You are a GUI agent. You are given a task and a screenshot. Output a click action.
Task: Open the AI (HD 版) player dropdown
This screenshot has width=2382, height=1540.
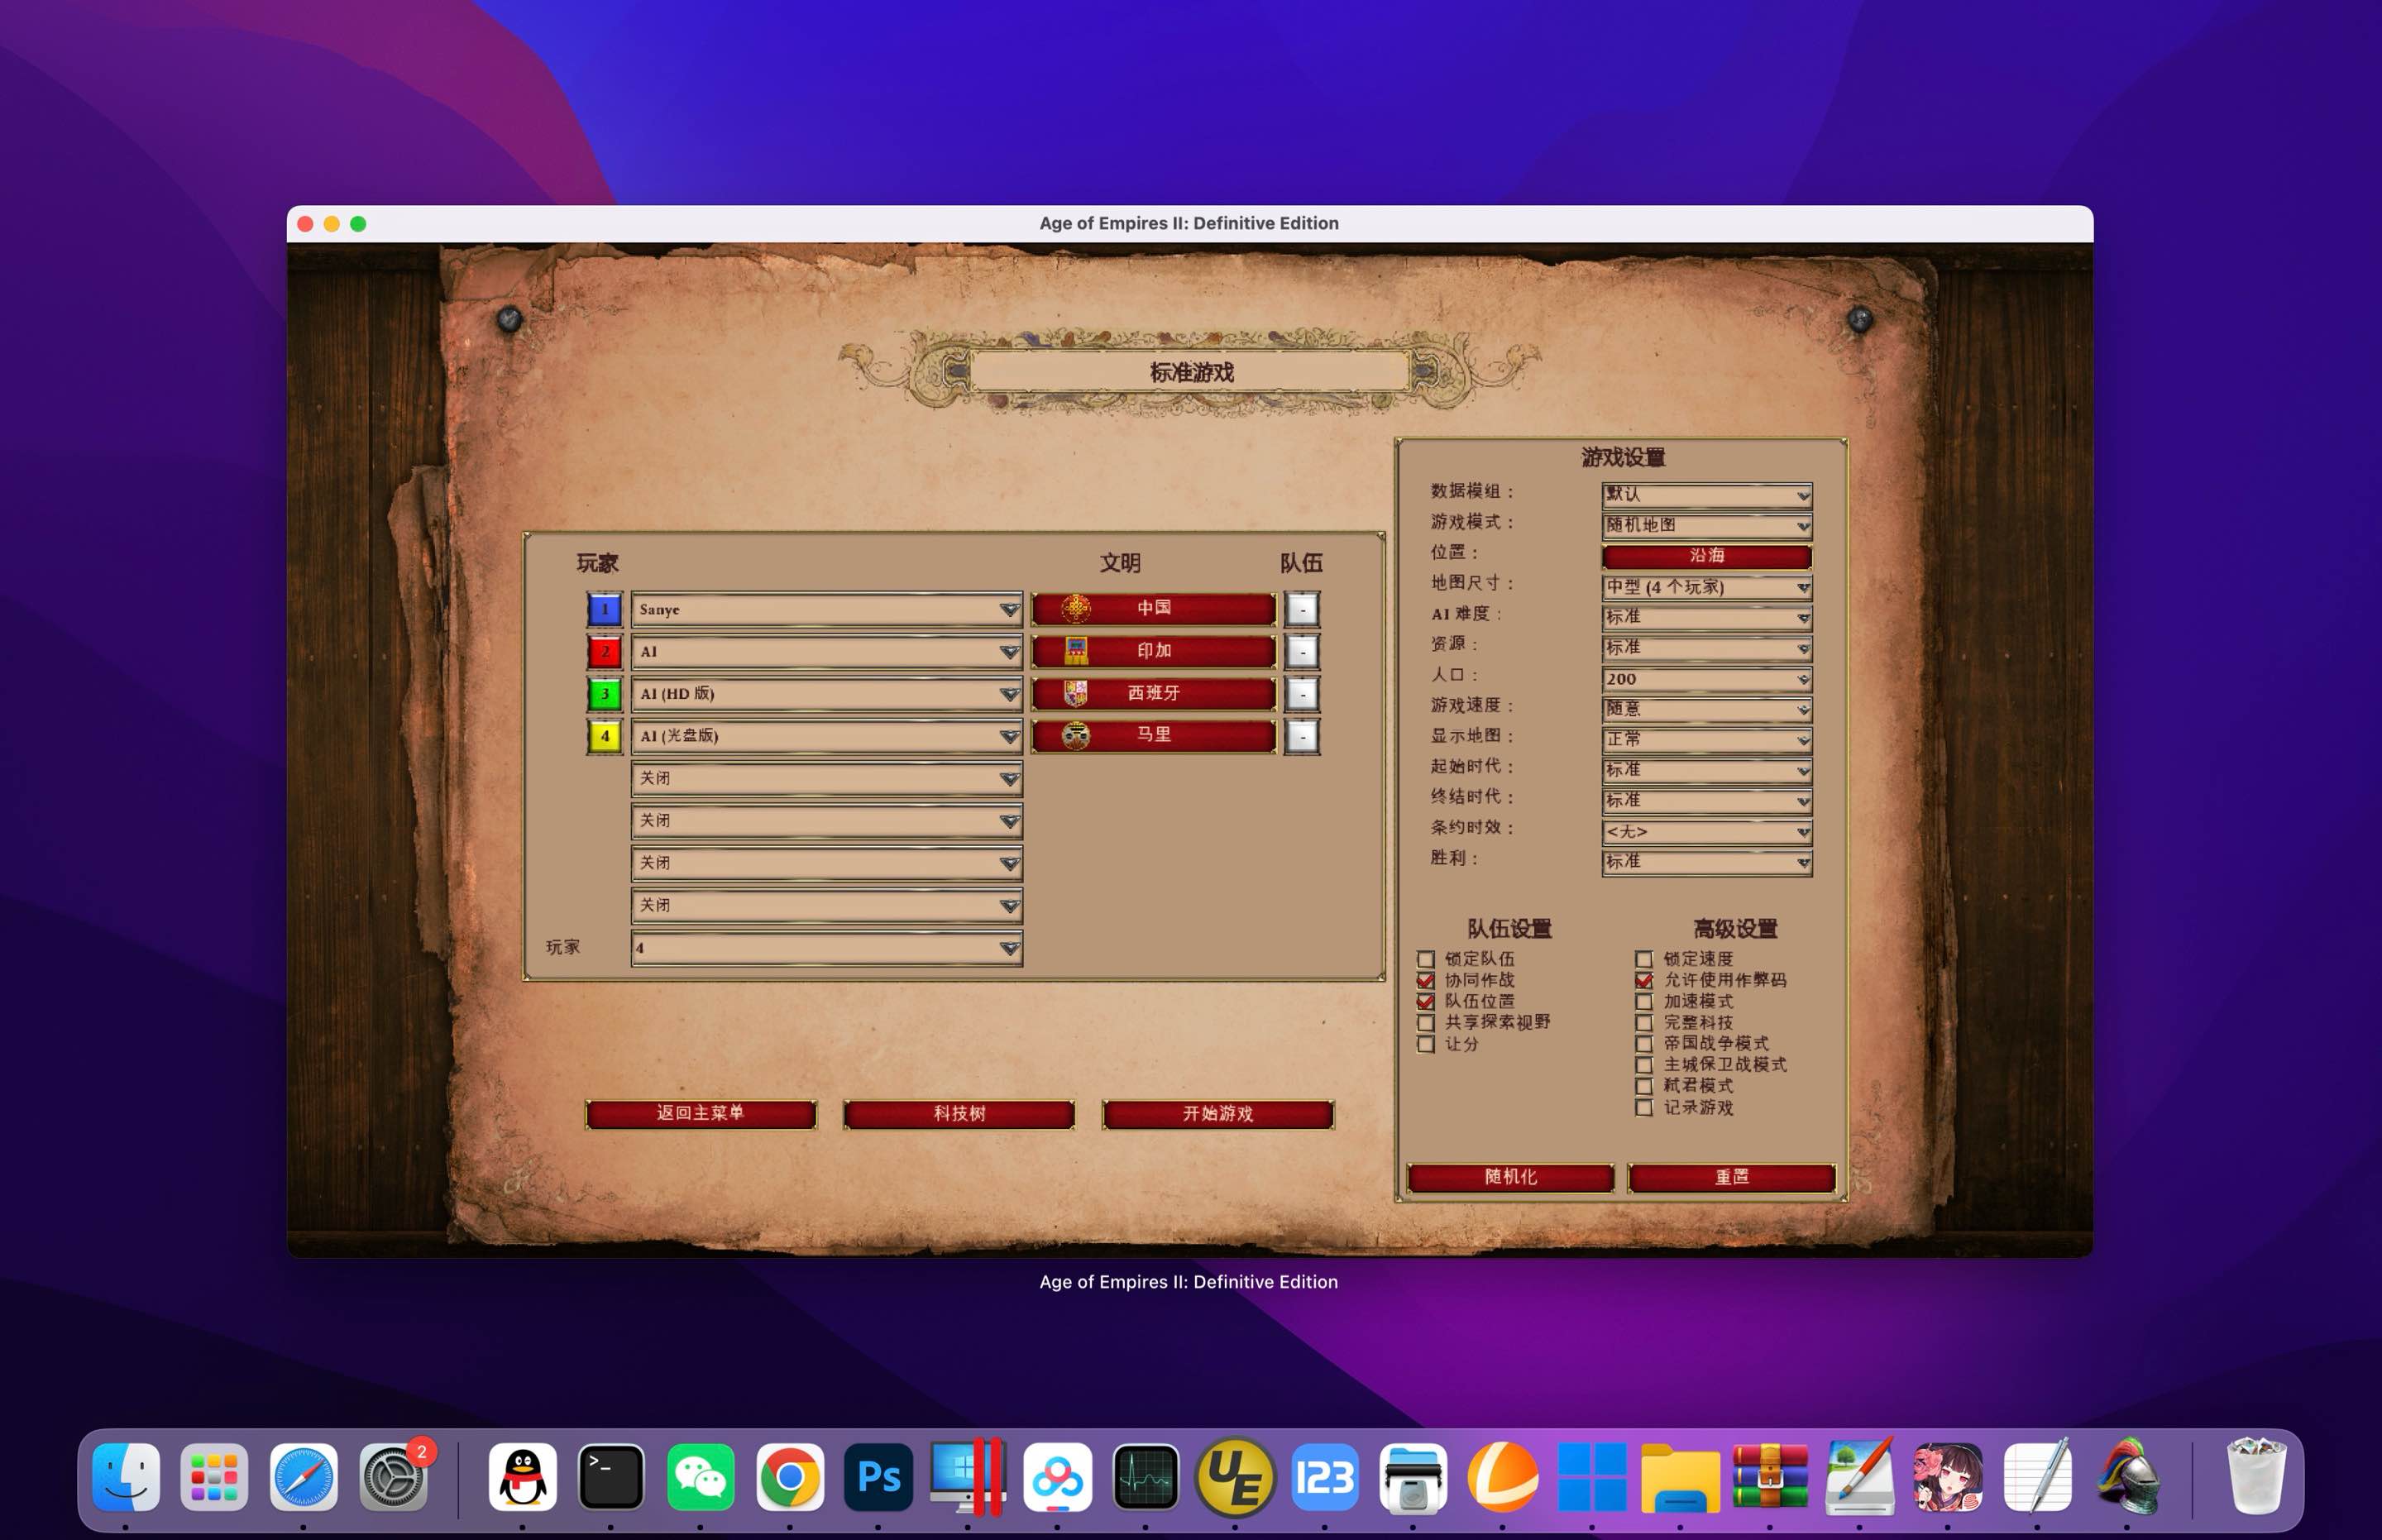pos(826,694)
